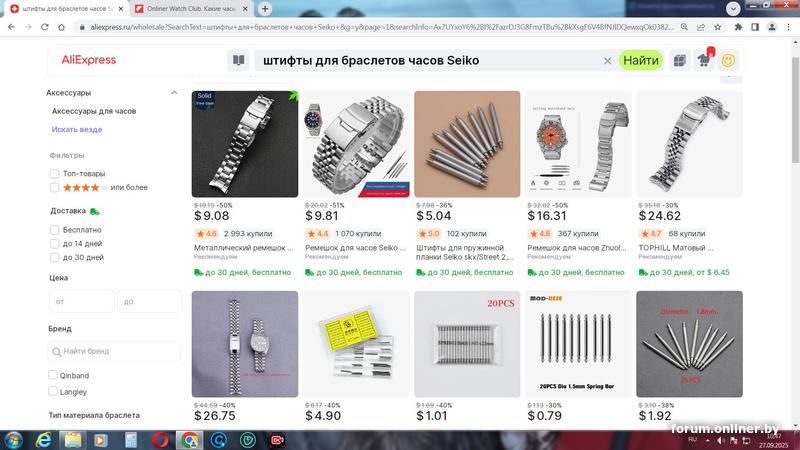Collapse the Аксессуары category section
The width and height of the screenshot is (800, 450).
[174, 93]
